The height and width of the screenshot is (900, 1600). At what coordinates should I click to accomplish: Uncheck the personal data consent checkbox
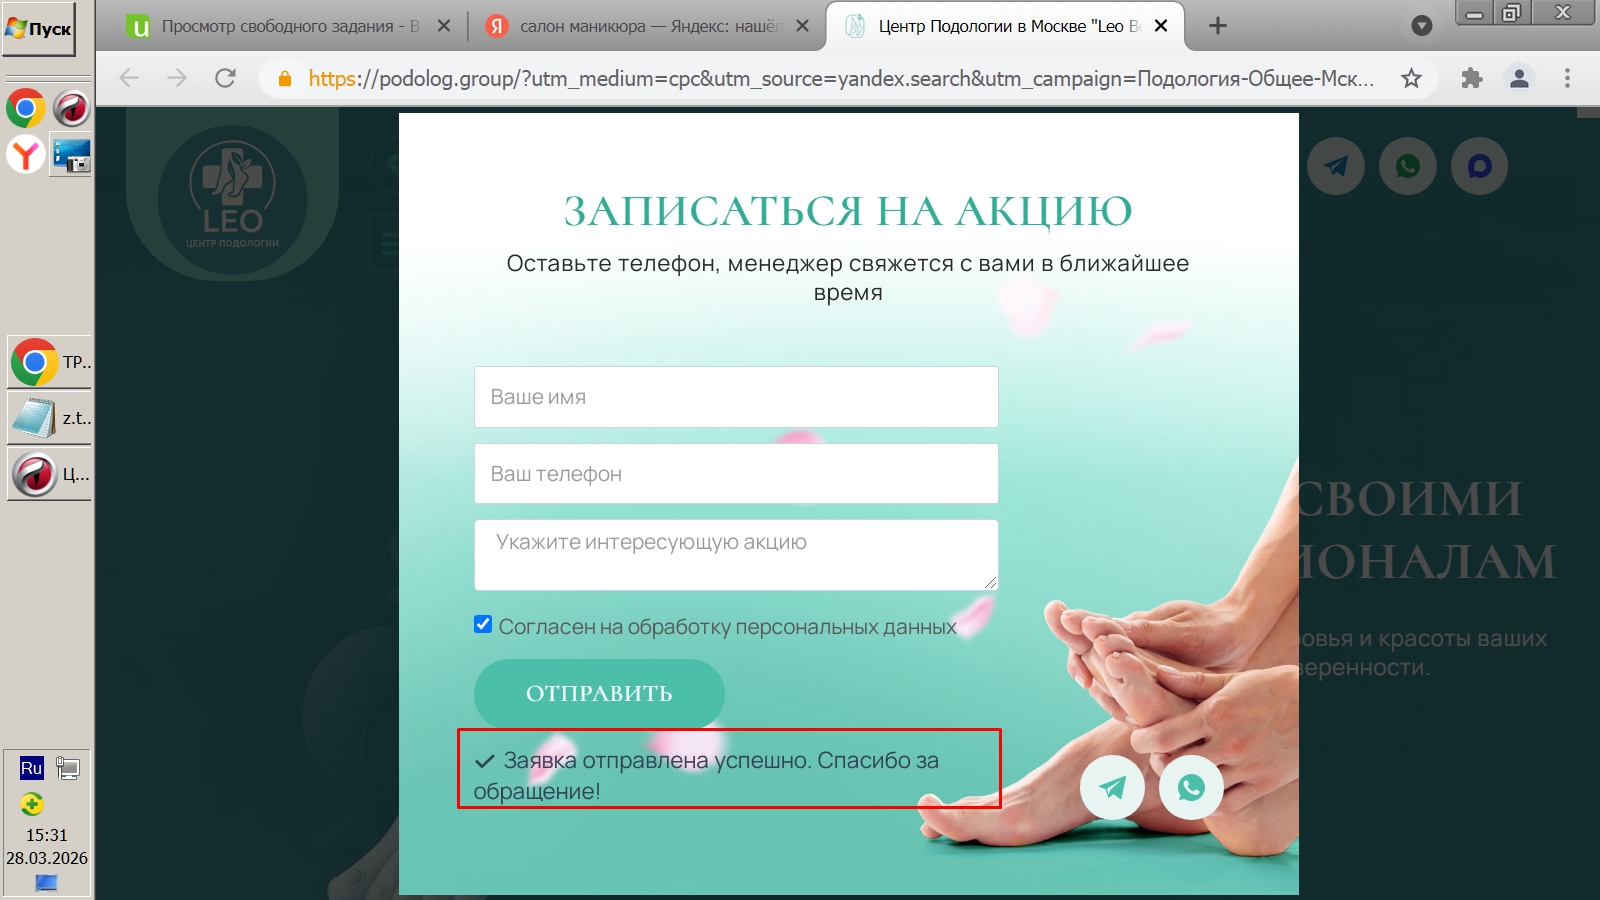click(x=483, y=625)
